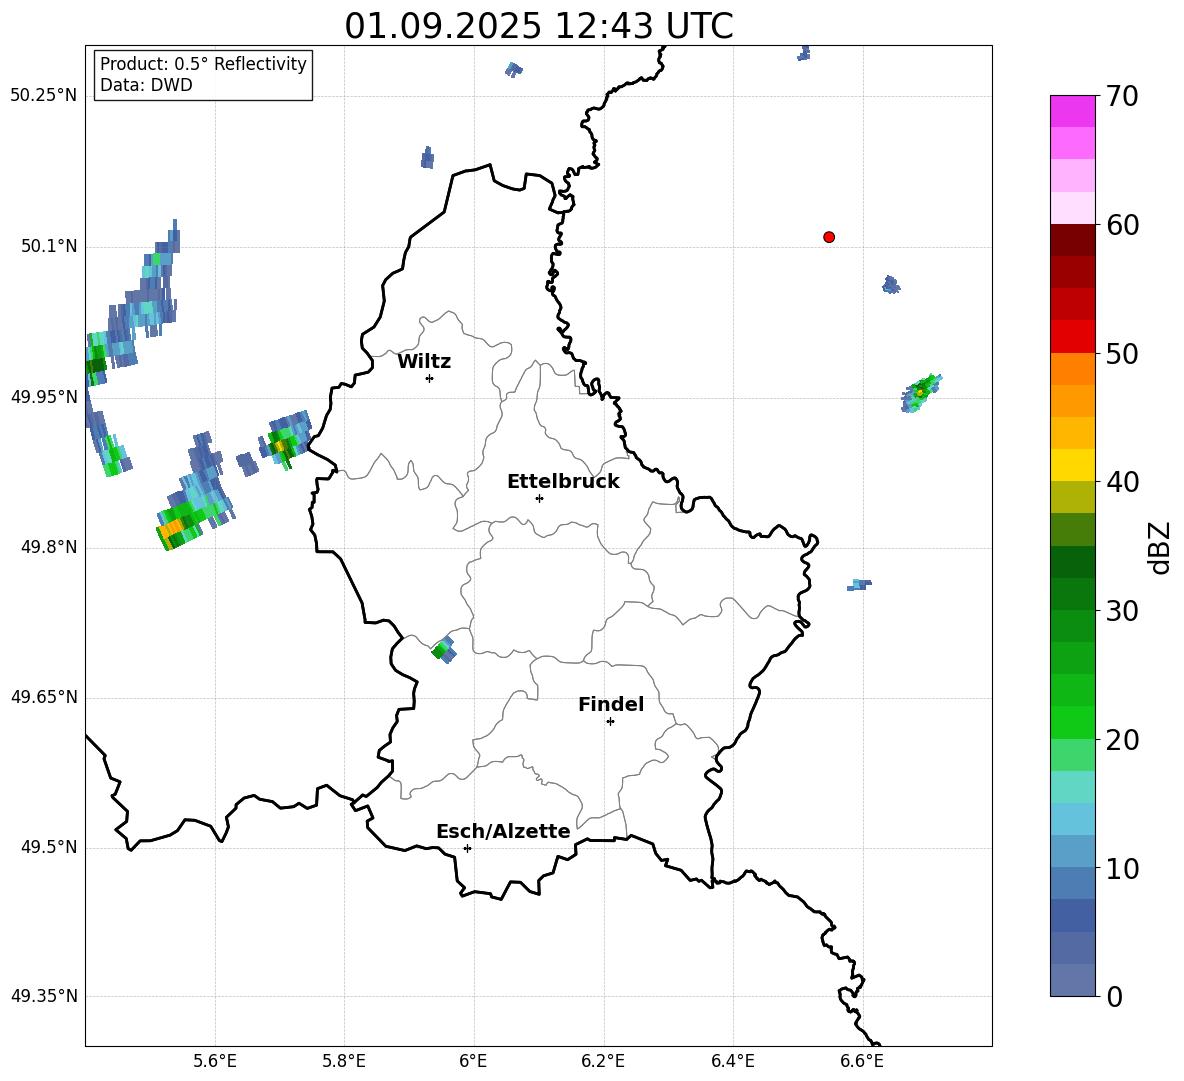The image size is (1184, 1081).
Task: Select the Esch/Alzette label
Action: 503,832
